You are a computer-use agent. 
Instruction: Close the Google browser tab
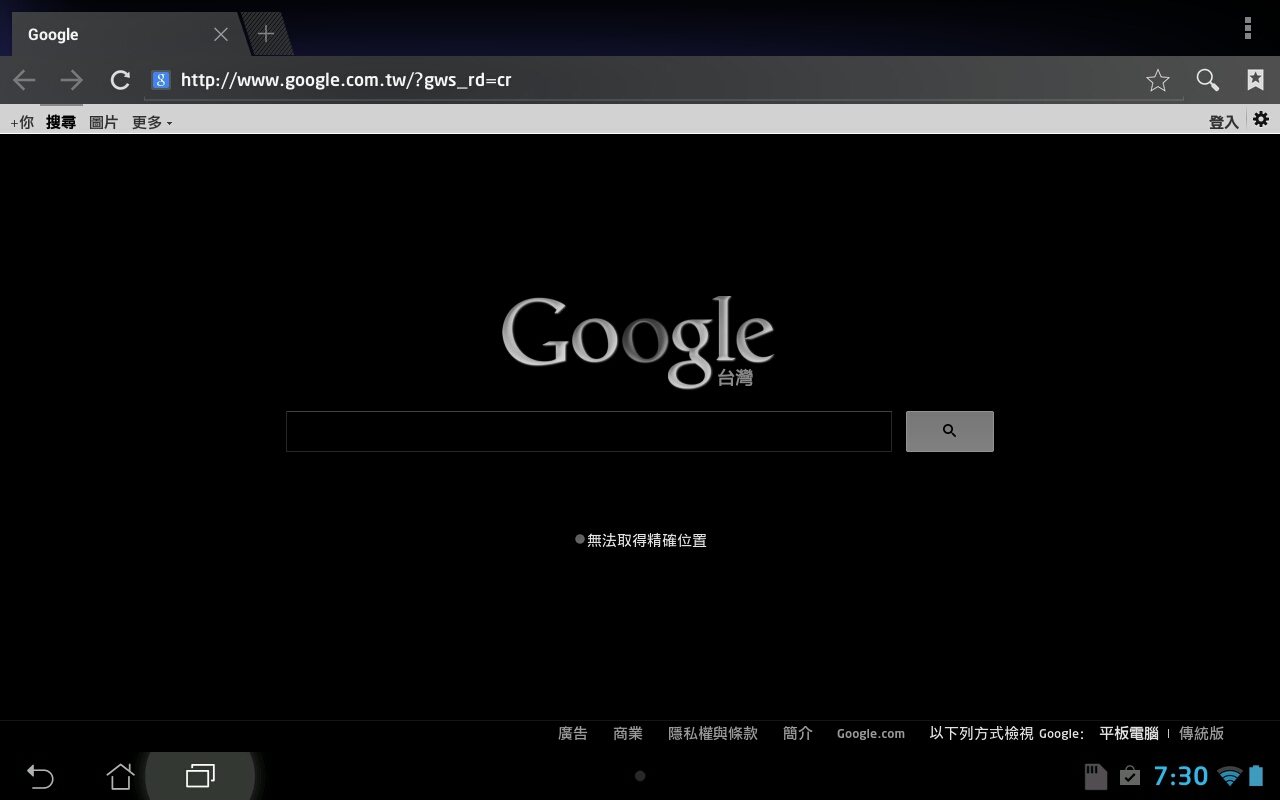pyautogui.click(x=221, y=34)
